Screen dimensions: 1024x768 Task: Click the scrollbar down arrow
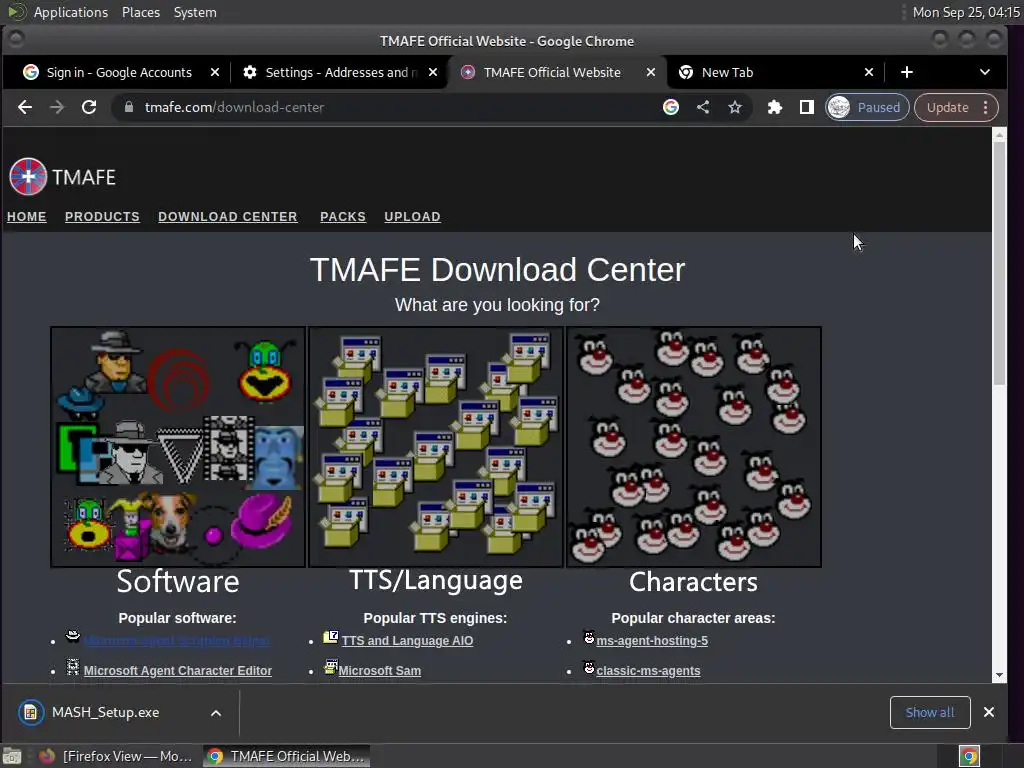pyautogui.click(x=999, y=675)
